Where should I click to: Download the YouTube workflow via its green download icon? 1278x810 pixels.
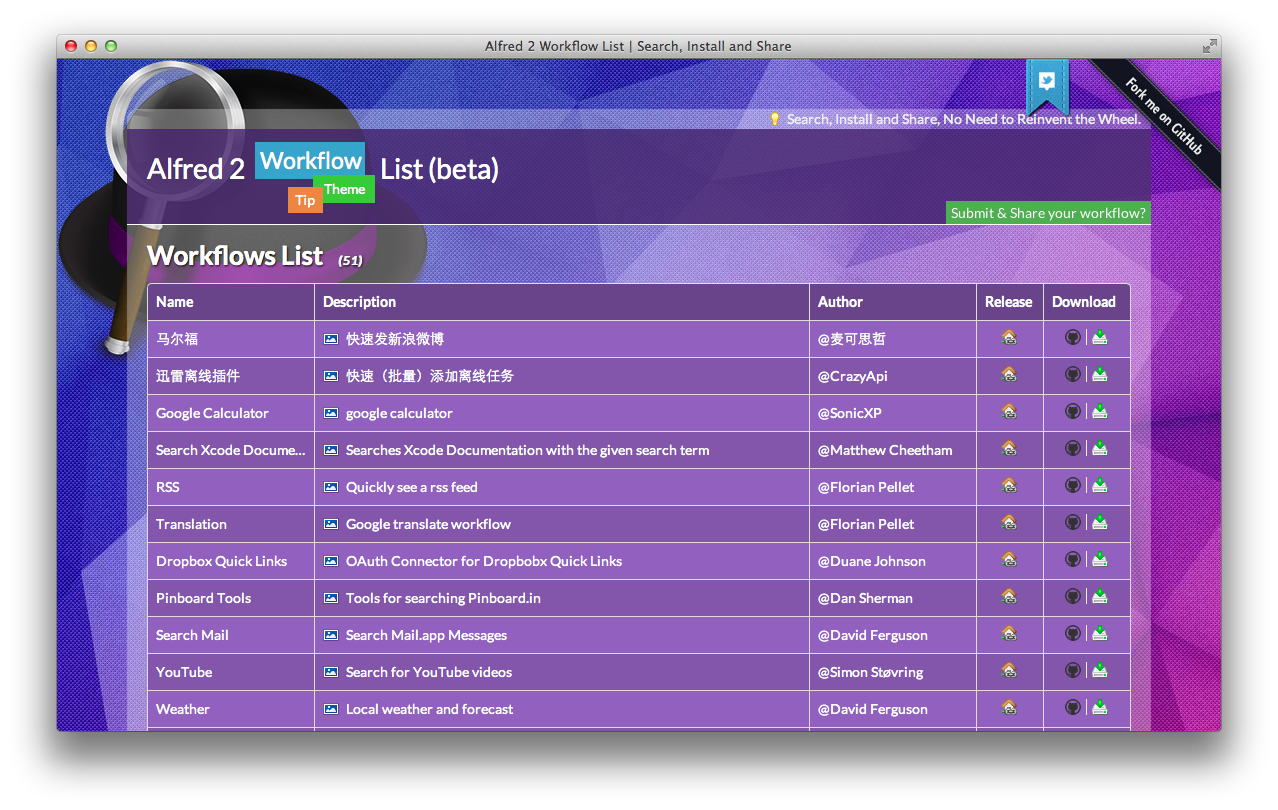(x=1099, y=670)
